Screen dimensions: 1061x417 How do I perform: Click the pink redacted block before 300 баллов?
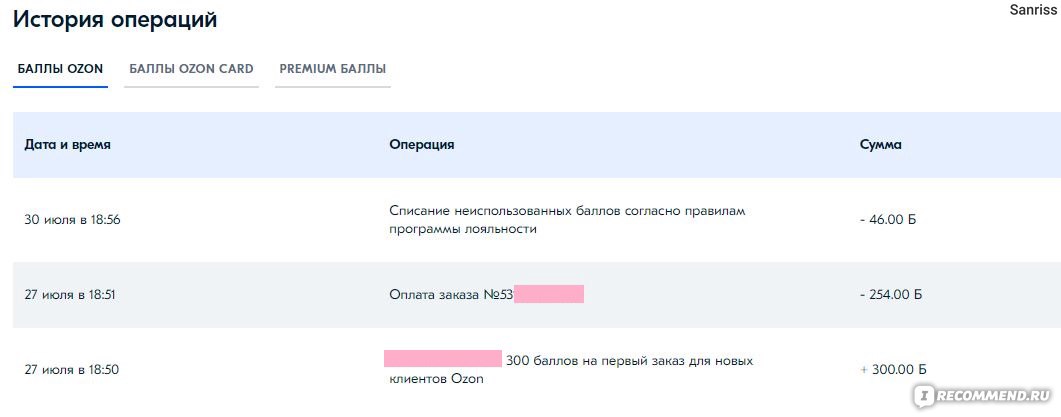[x=443, y=359]
